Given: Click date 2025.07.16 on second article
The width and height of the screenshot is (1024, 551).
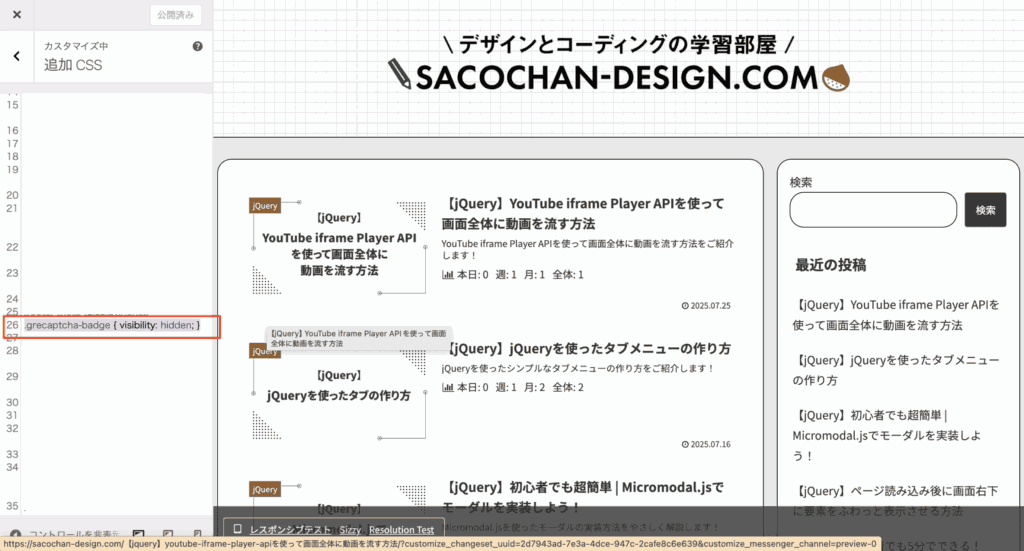Looking at the screenshot, I should pyautogui.click(x=706, y=444).
